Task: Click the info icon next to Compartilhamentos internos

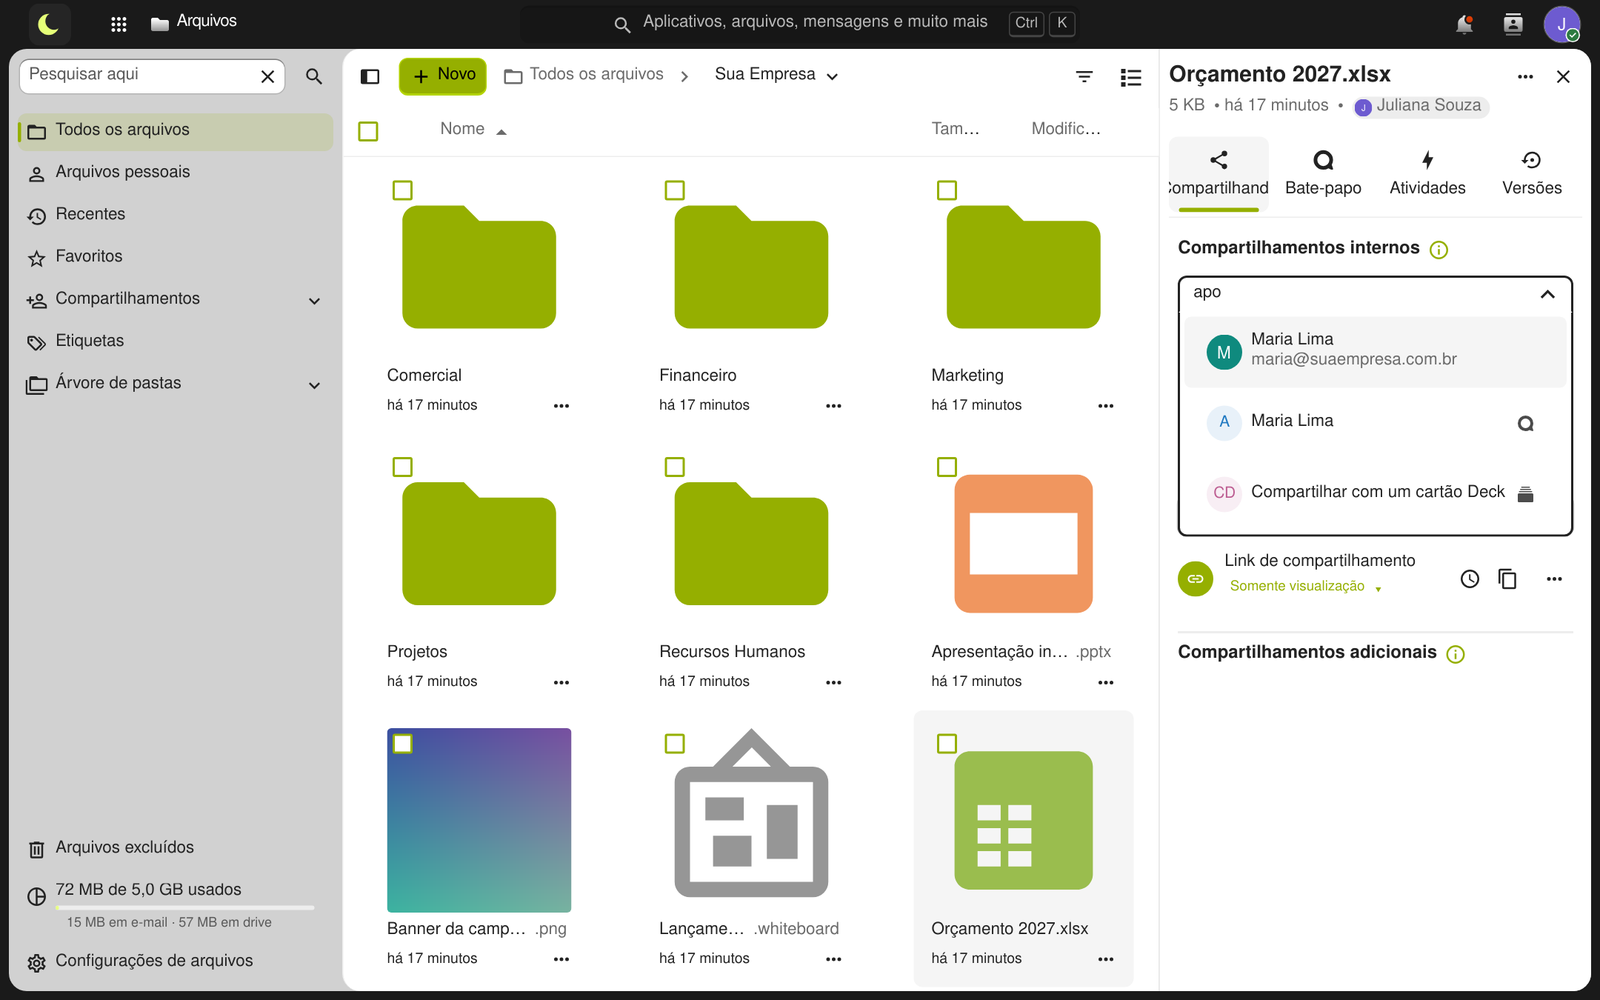Action: pyautogui.click(x=1439, y=250)
